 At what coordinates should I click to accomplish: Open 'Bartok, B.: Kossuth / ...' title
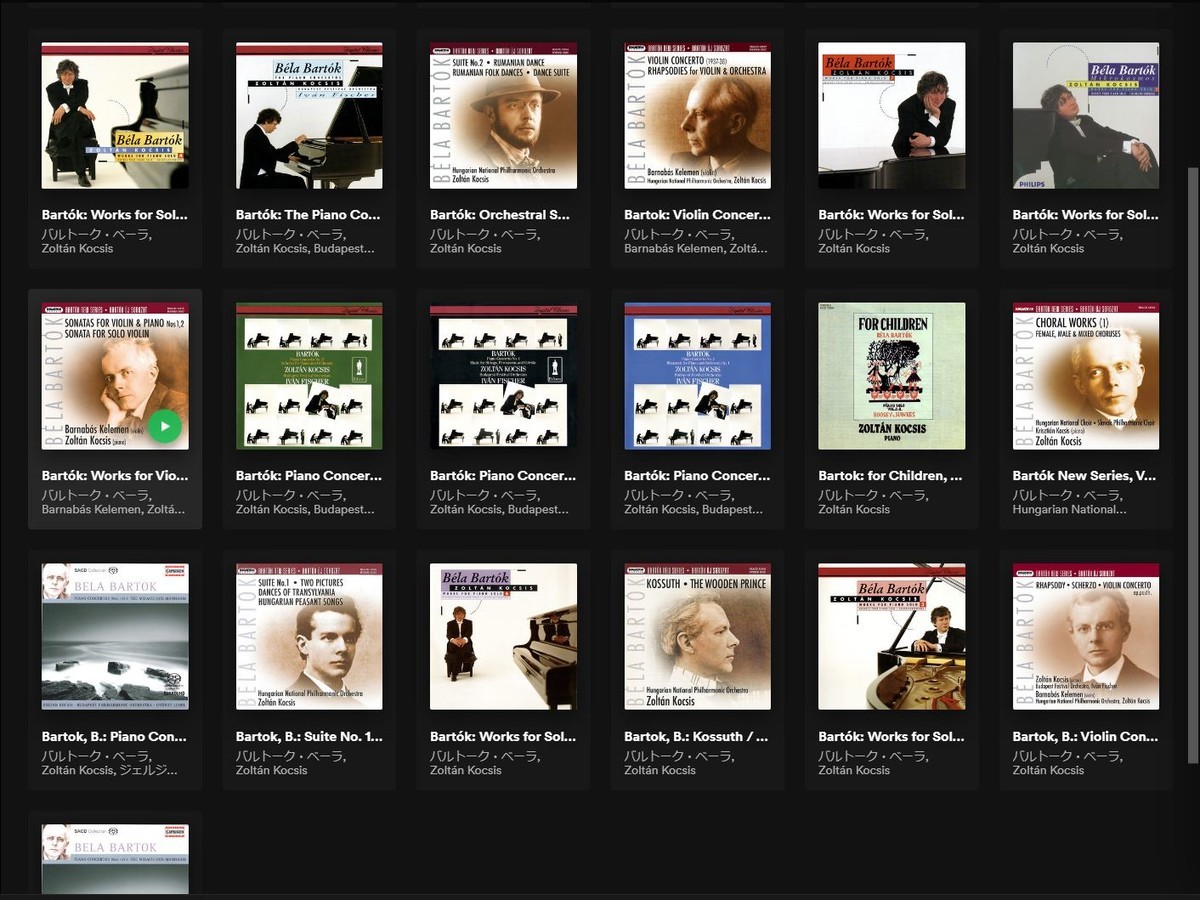tap(697, 736)
